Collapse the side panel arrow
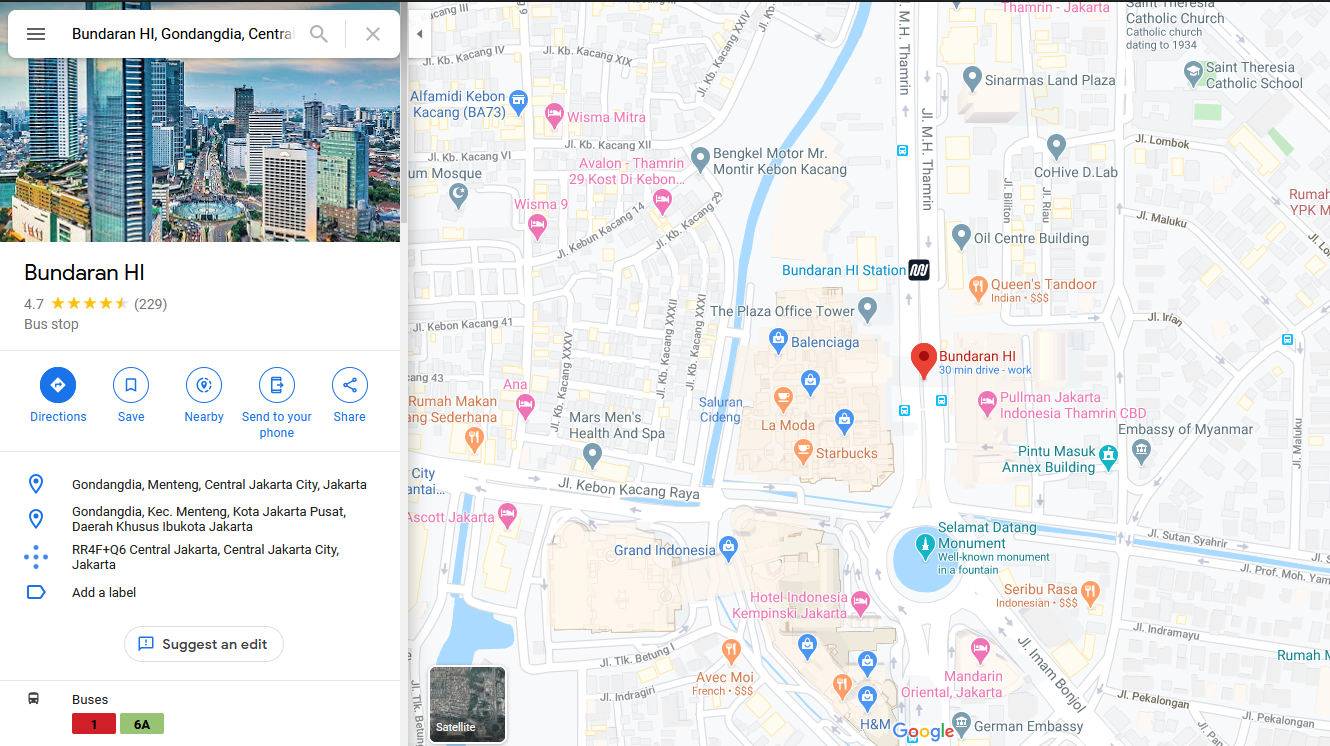This screenshot has width=1330, height=746. pos(420,34)
